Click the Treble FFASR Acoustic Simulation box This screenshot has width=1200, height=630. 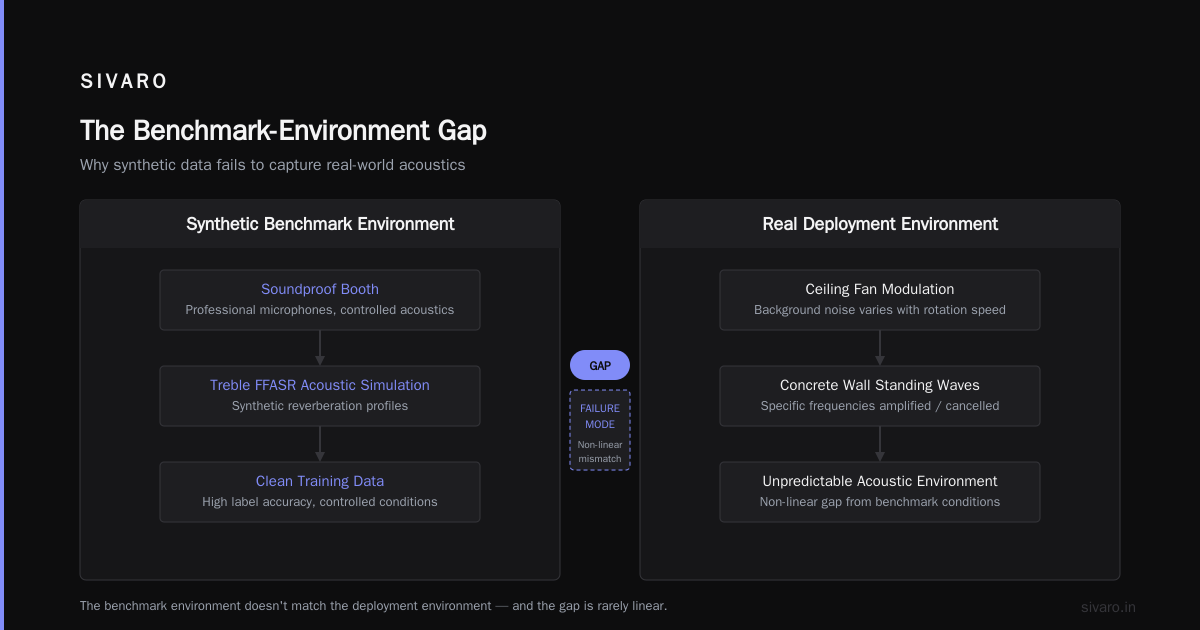pyautogui.click(x=320, y=396)
